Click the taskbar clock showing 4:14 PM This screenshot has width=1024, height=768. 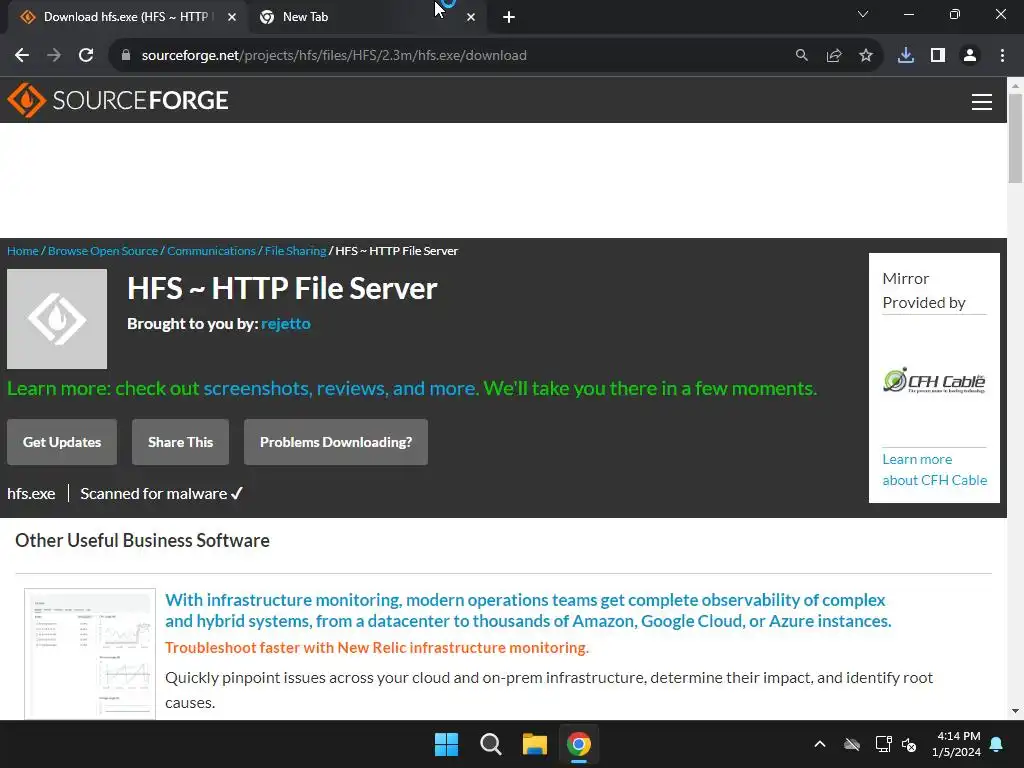957,744
